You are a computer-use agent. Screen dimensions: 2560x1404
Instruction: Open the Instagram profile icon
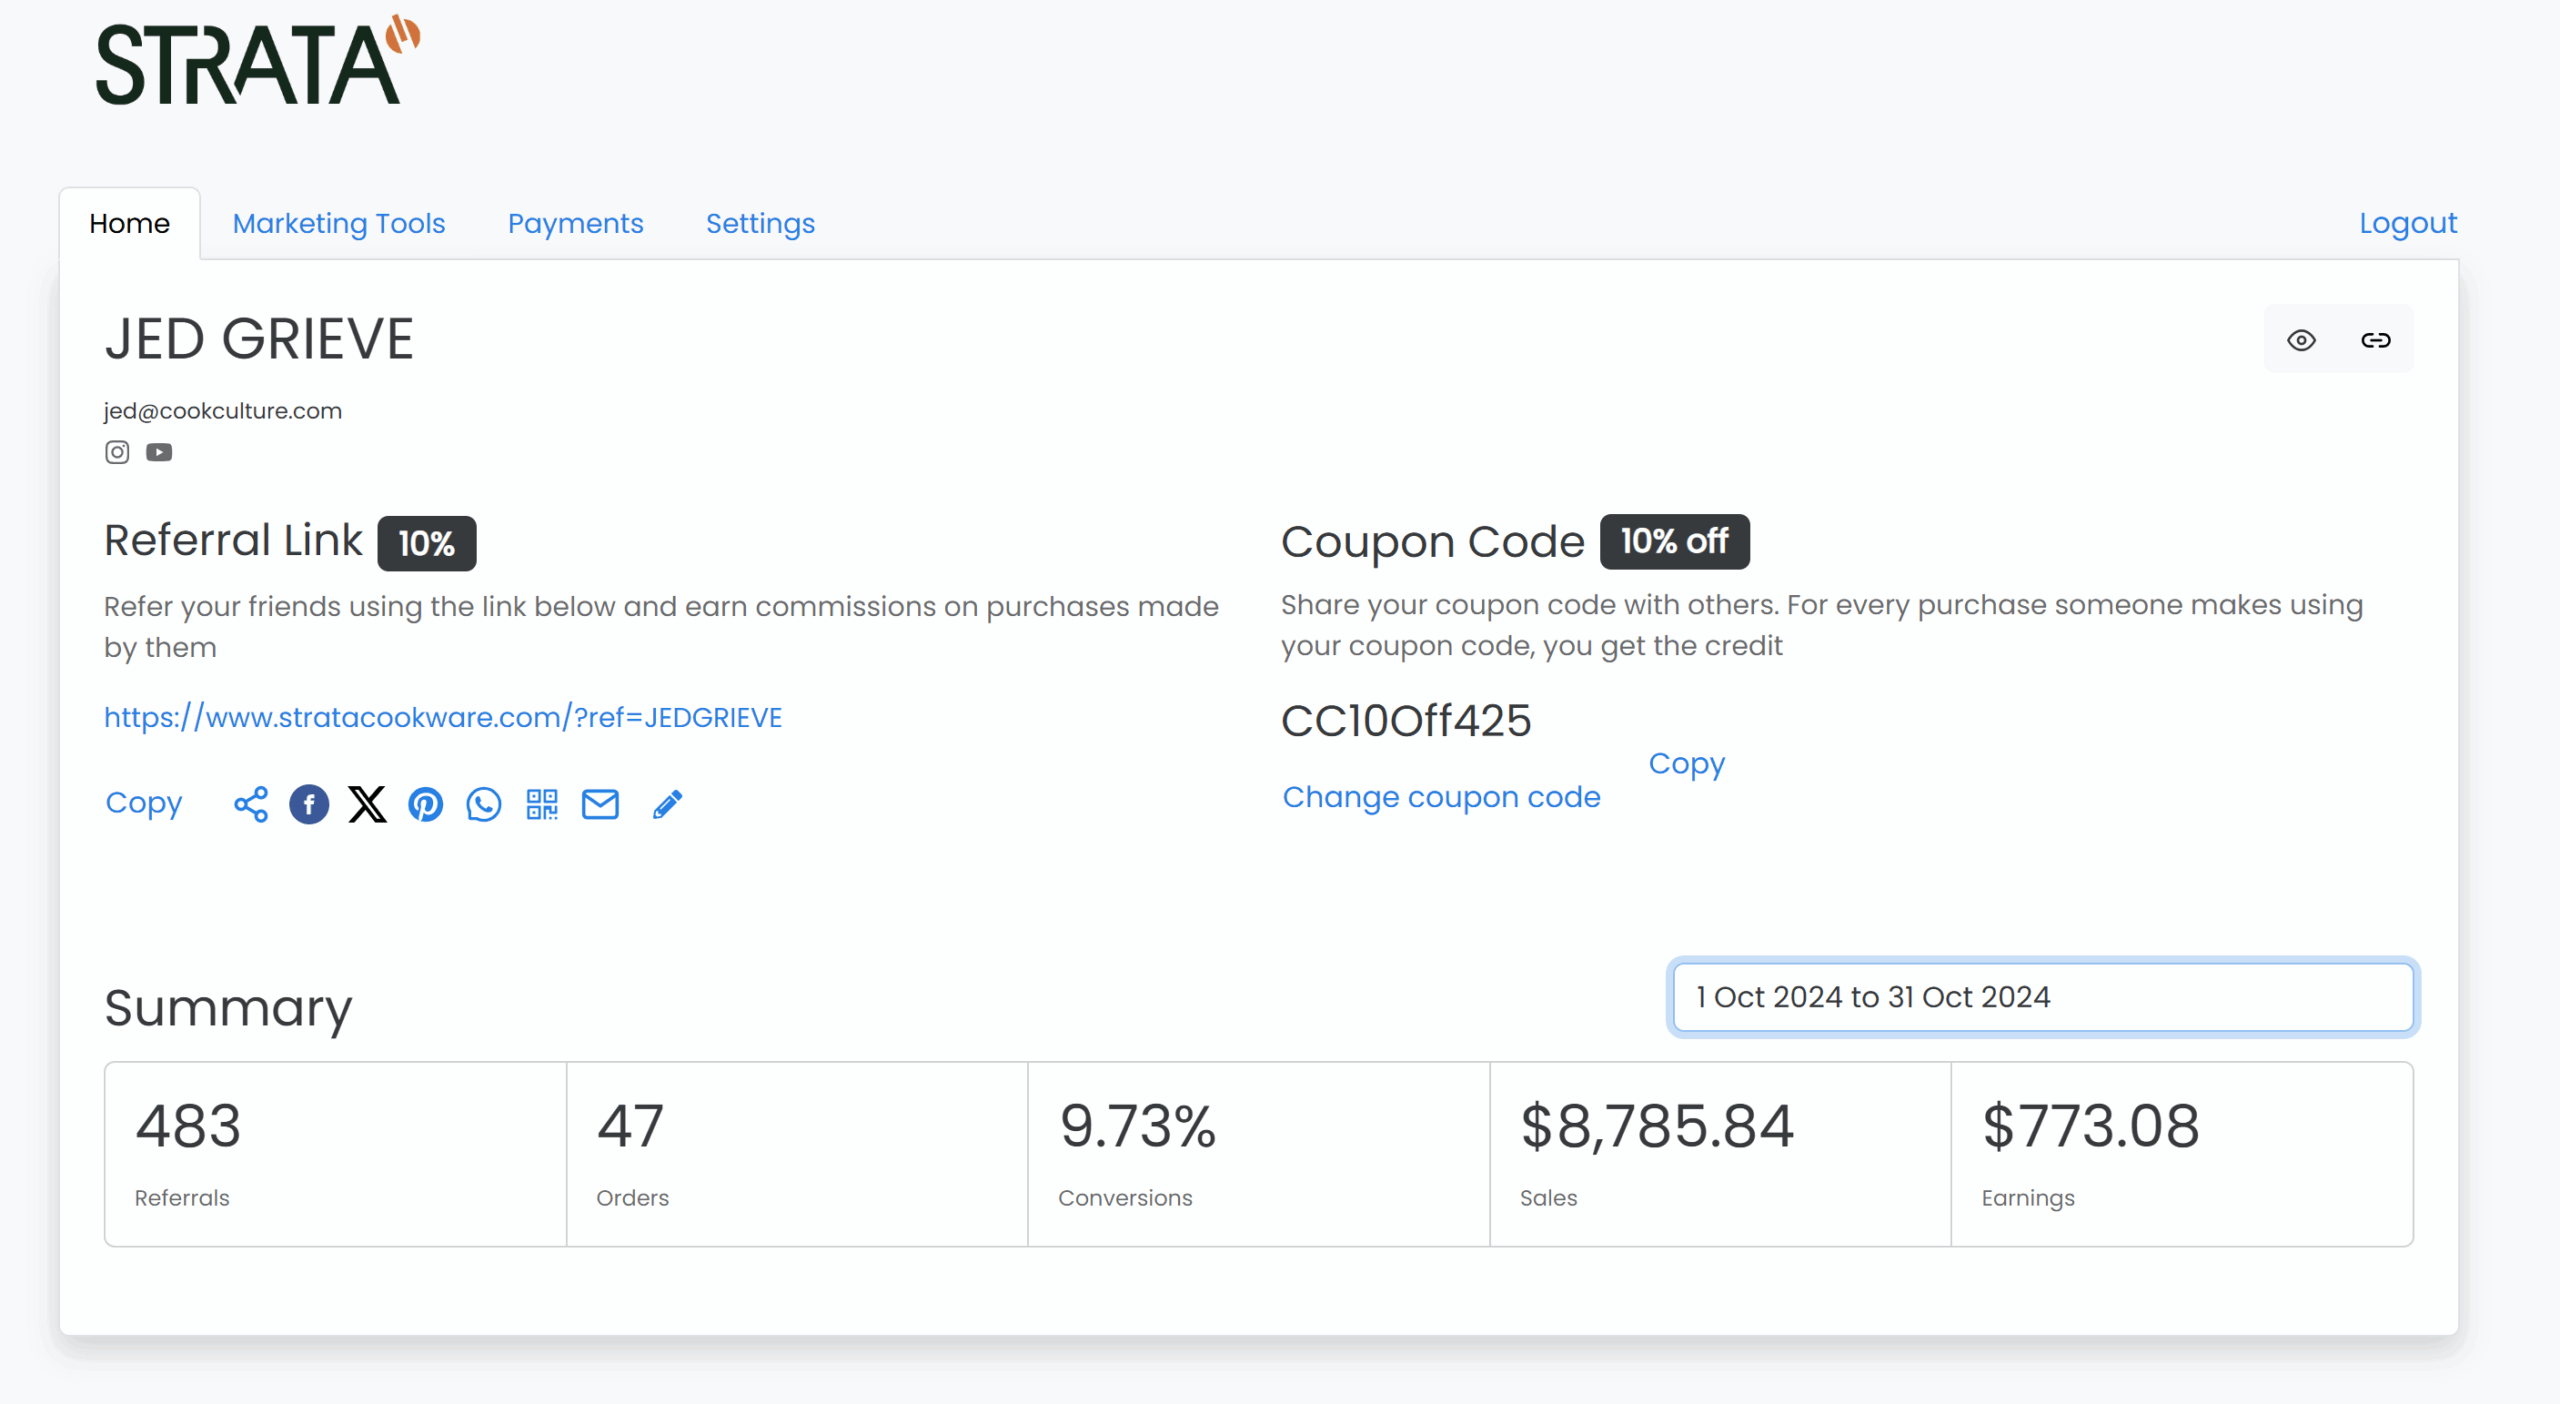(x=117, y=452)
